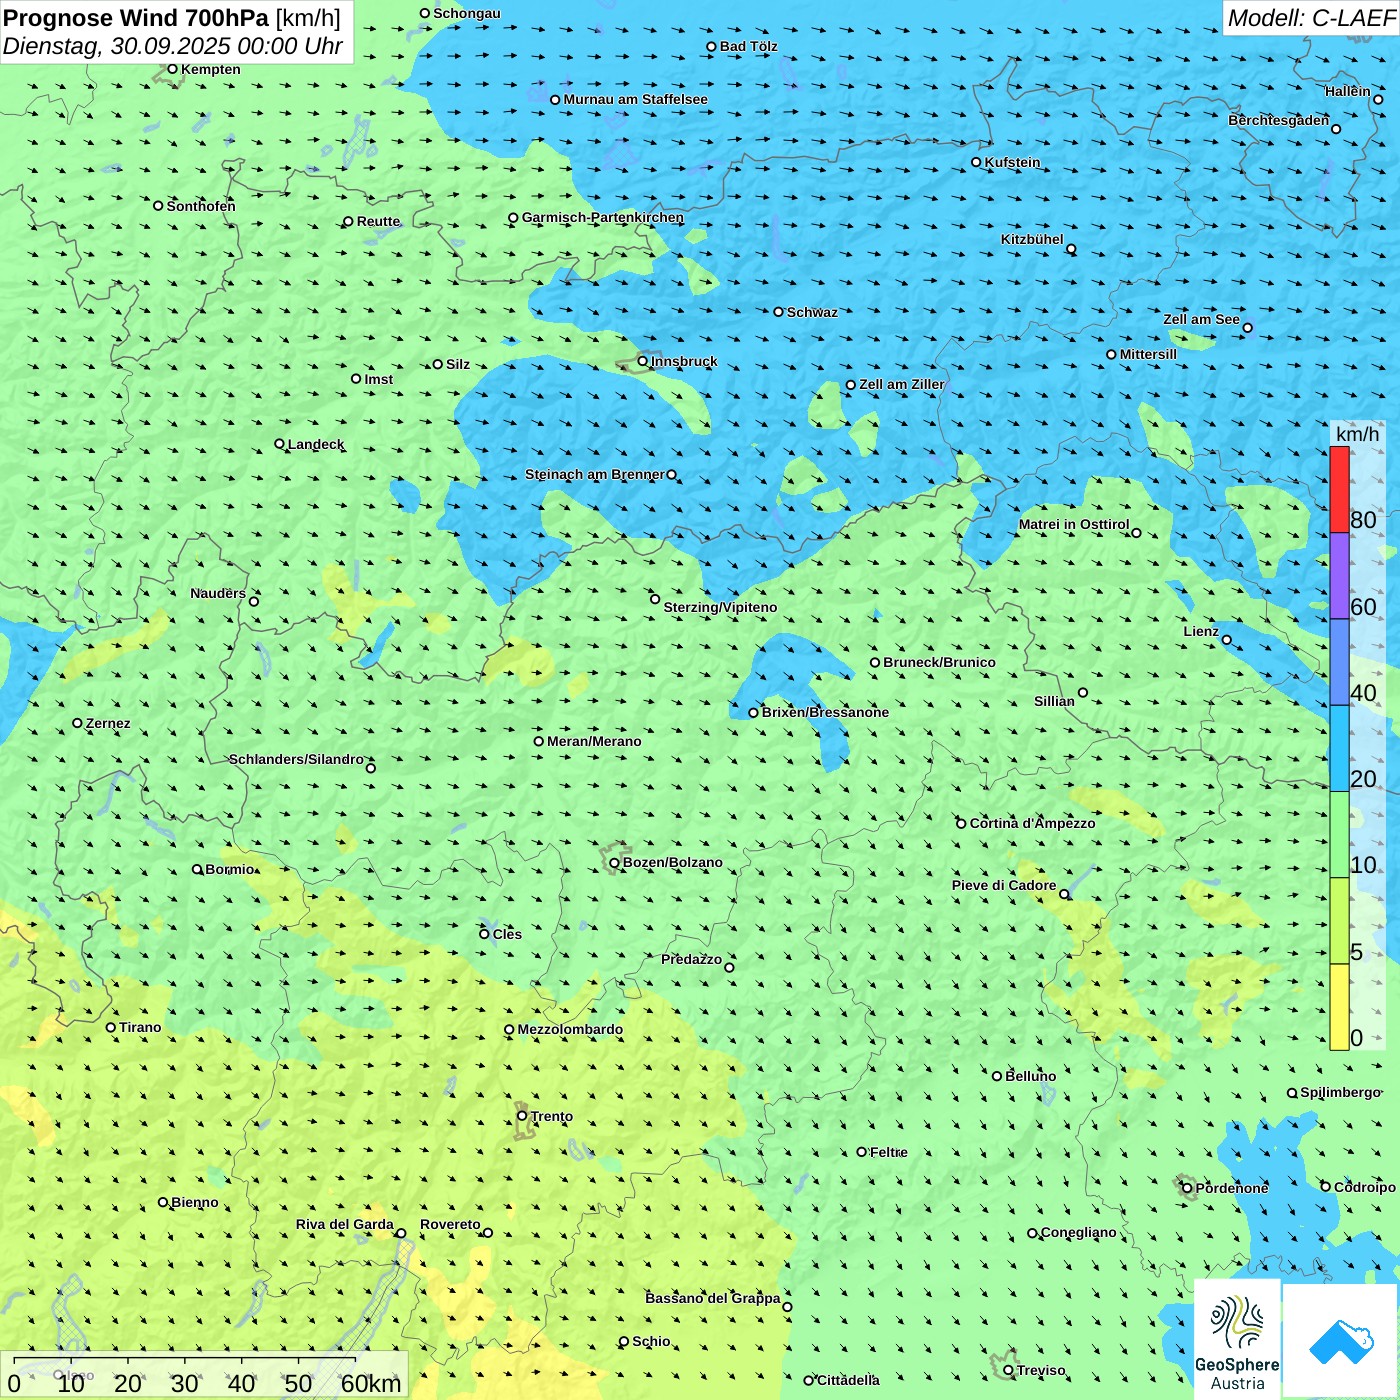Select the Berchtesgaden city label

coord(1279,120)
